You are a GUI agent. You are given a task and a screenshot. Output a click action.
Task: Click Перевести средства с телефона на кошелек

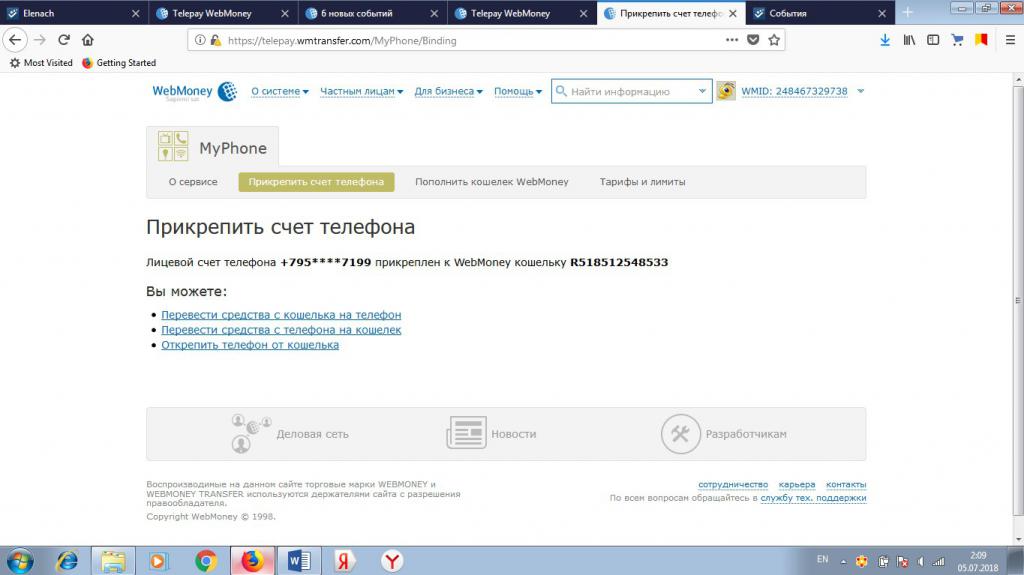click(281, 329)
